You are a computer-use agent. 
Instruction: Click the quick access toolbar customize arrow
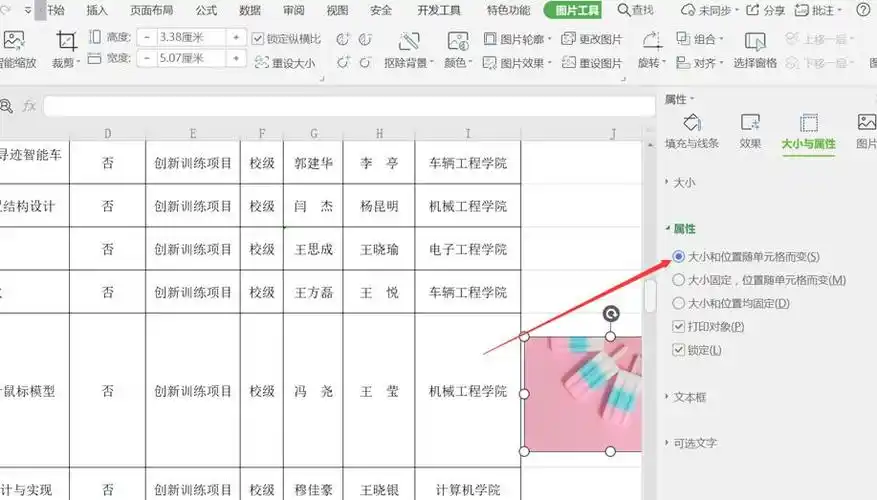pos(28,10)
